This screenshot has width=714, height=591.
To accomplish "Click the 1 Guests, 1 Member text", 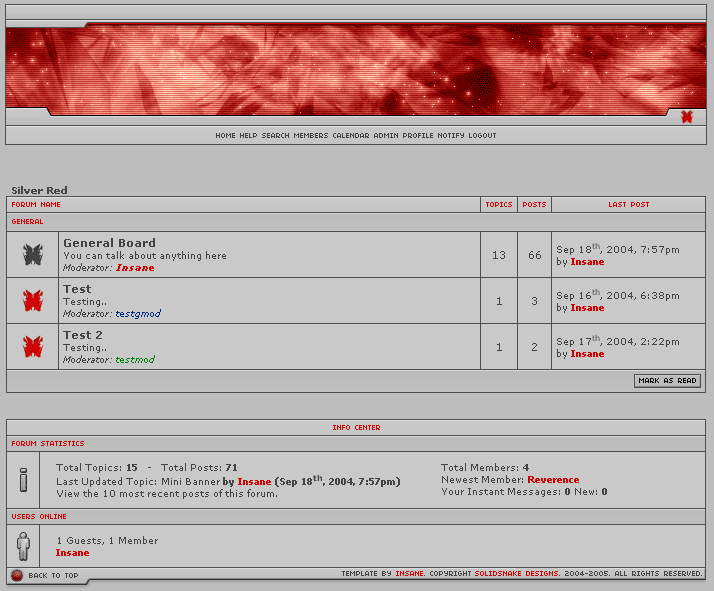I will pos(107,541).
